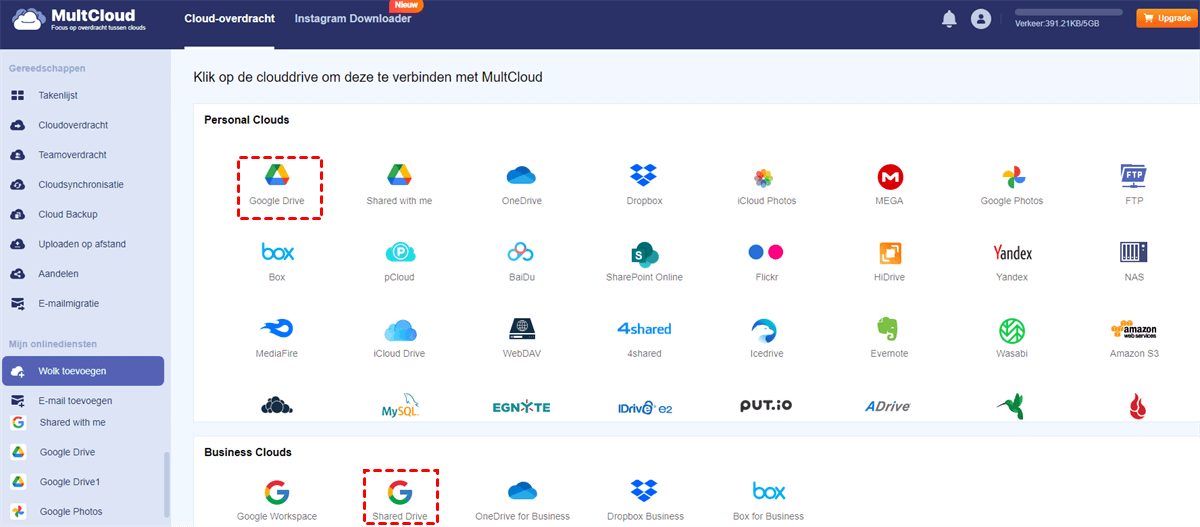Choose the WebDAV connection

click(x=522, y=338)
